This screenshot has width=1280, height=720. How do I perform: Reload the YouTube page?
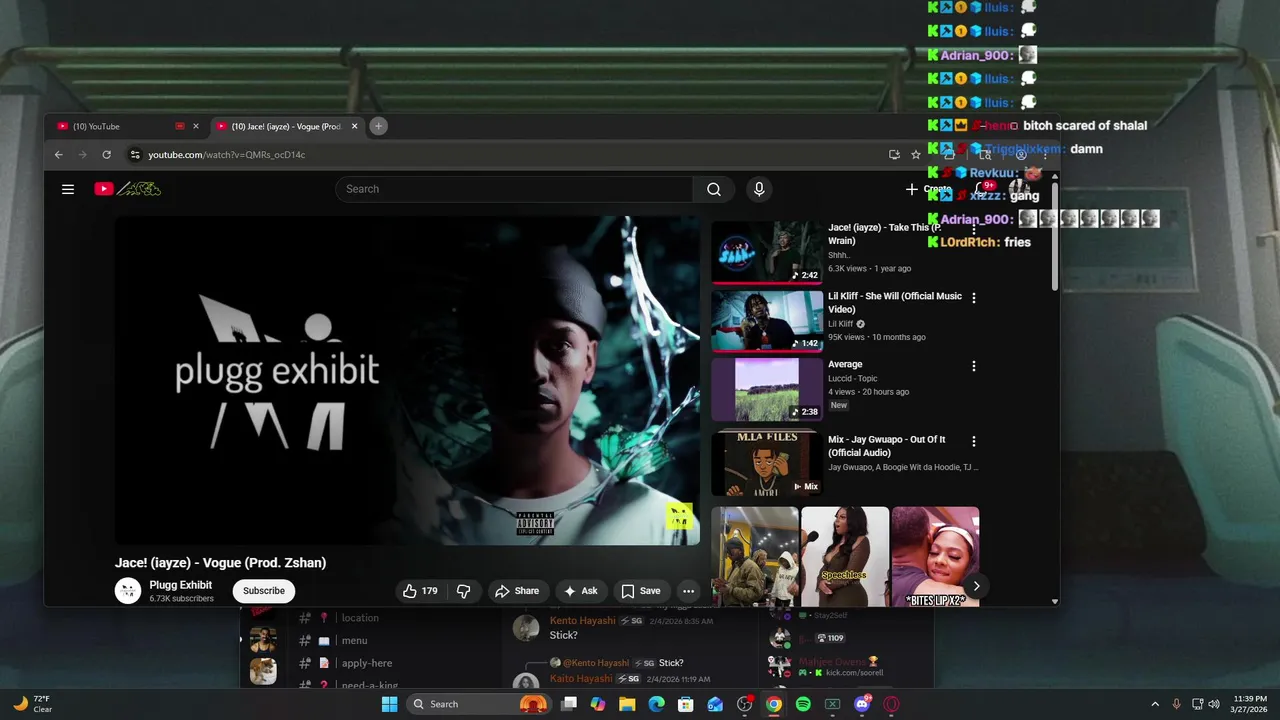point(106,155)
